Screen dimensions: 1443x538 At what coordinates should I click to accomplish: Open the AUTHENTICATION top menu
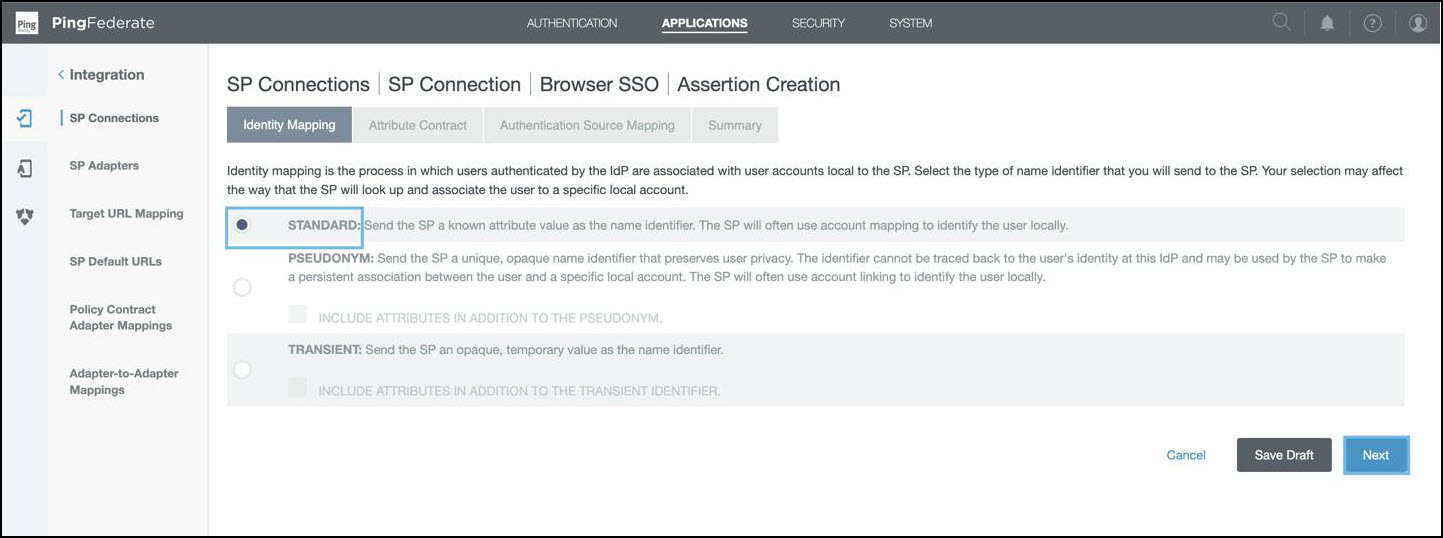pyautogui.click(x=571, y=23)
